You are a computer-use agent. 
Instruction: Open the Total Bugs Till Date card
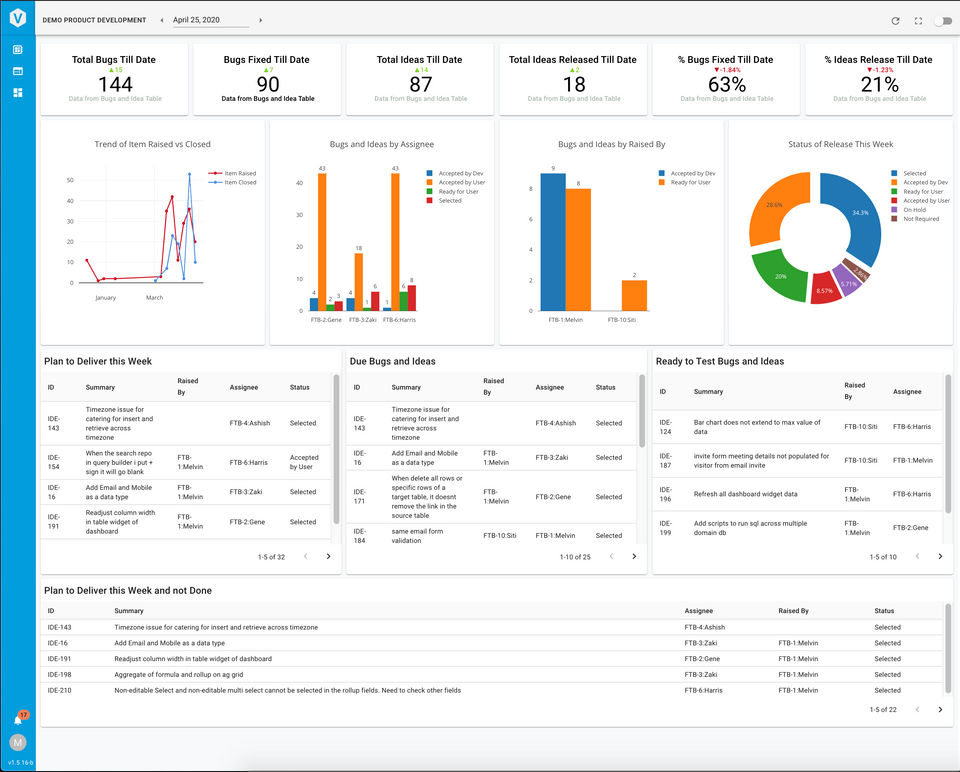[114, 79]
